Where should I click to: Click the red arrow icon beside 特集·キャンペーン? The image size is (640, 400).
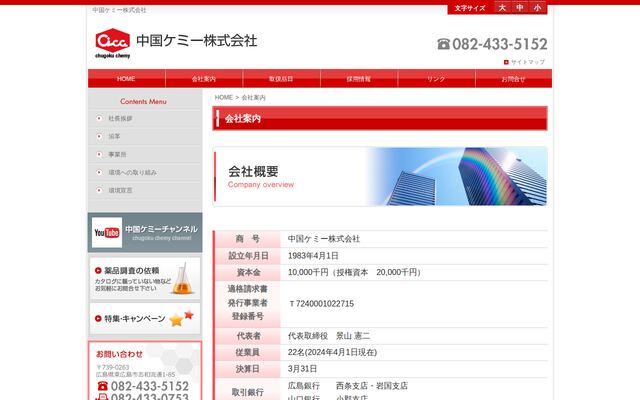tap(98, 318)
